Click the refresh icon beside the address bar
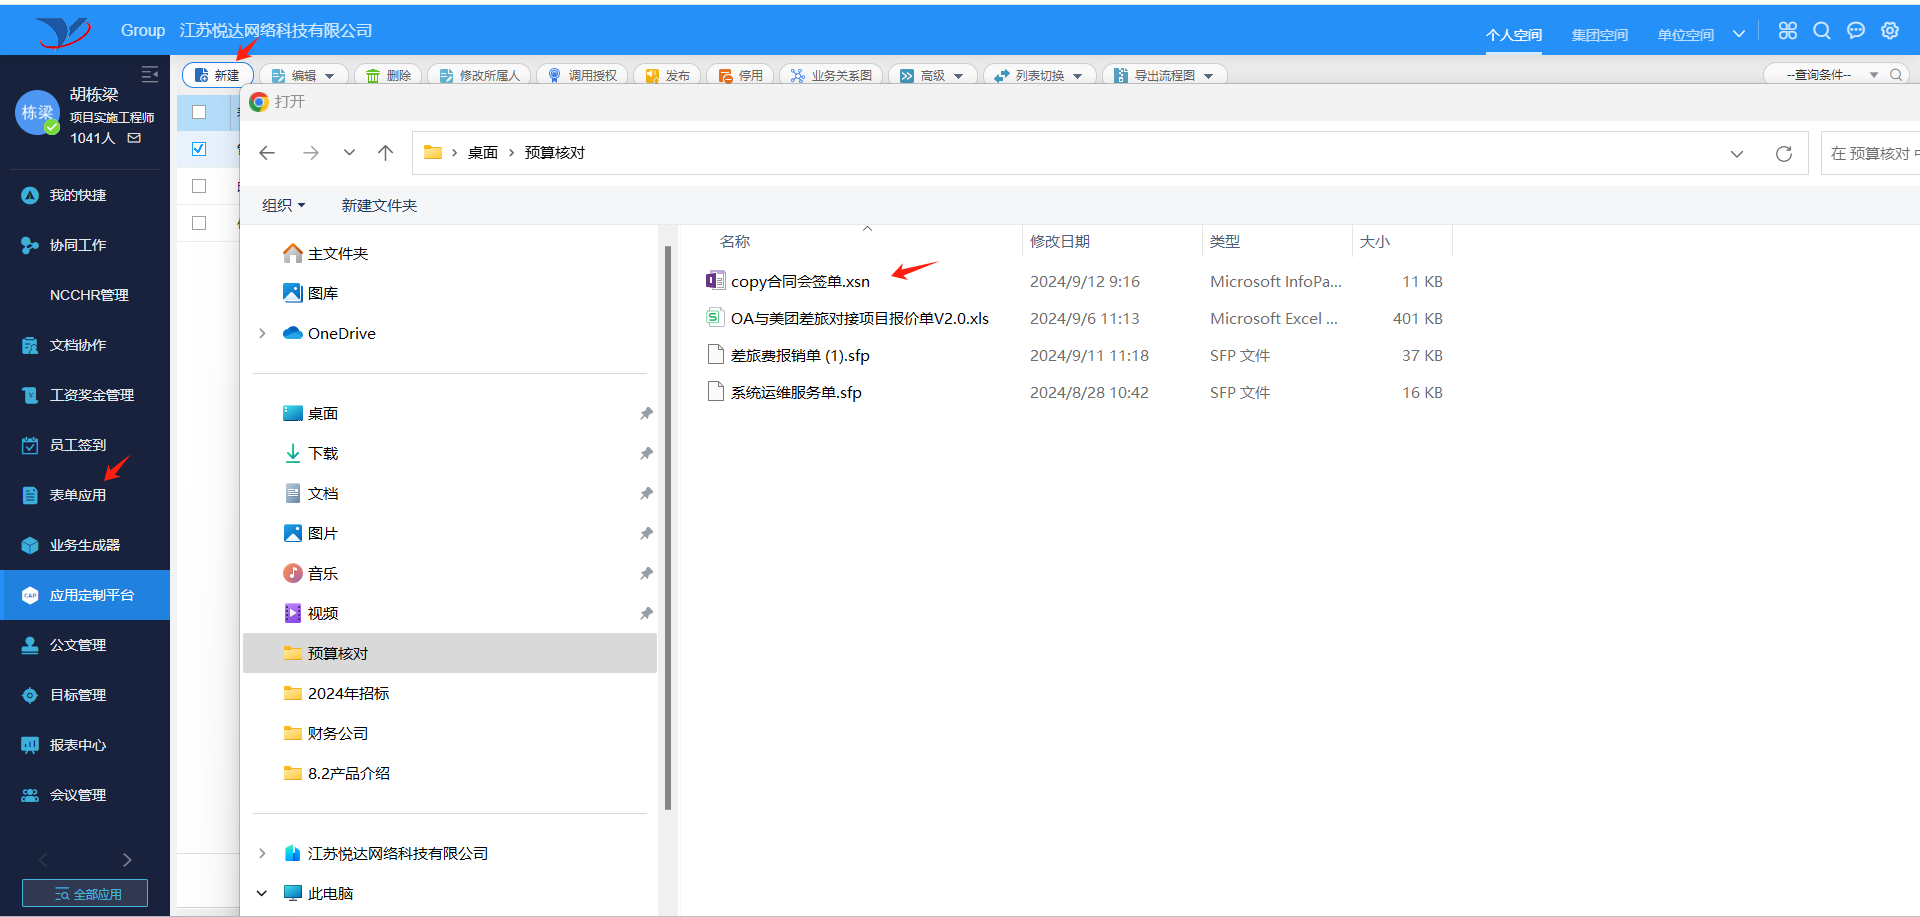The image size is (1920, 917). pos(1783,154)
